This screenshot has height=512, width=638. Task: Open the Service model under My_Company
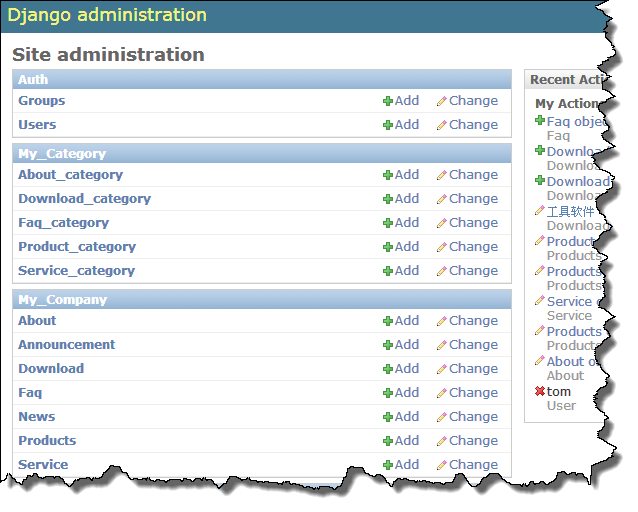point(43,465)
